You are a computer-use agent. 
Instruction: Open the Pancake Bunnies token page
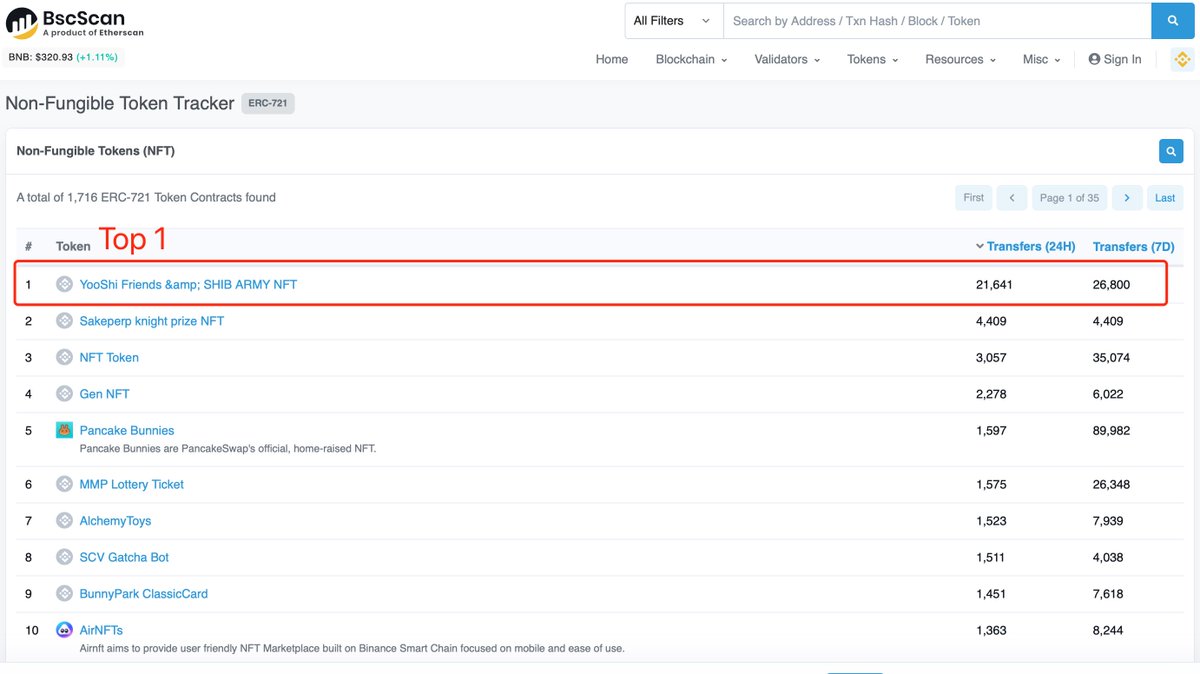pos(127,429)
